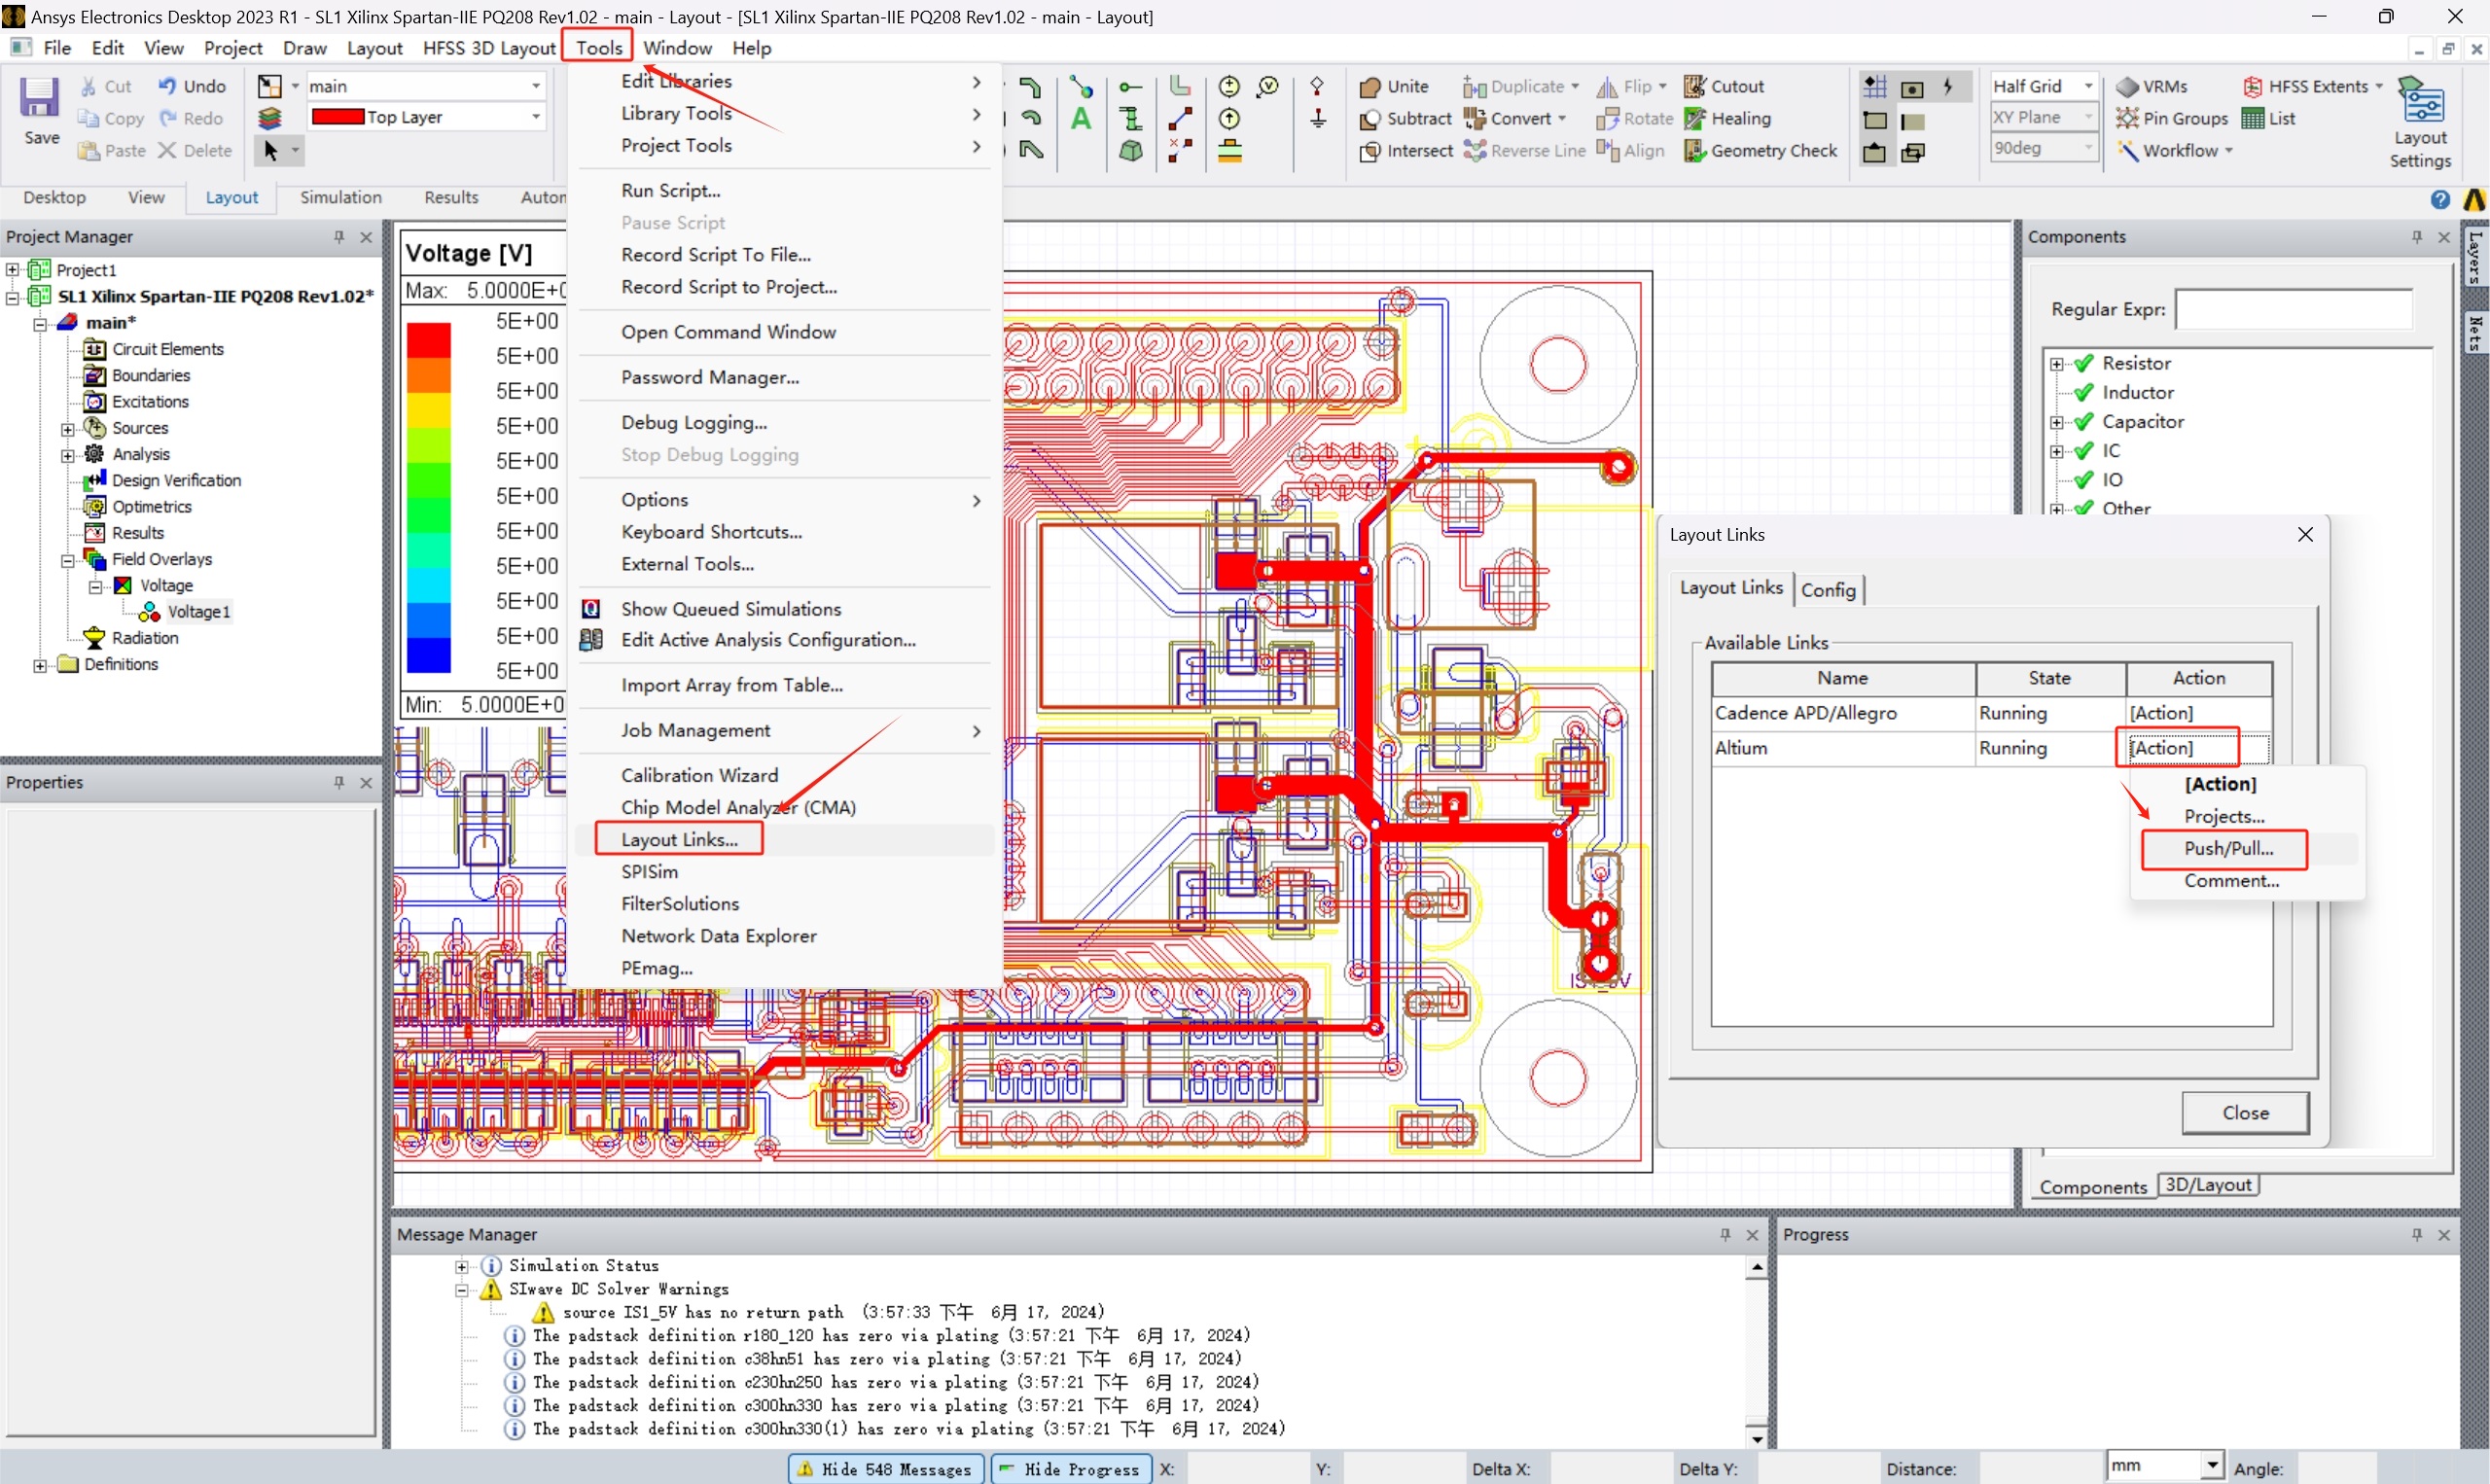Image resolution: width=2490 pixels, height=1484 pixels.
Task: Click the HFSS Extents icon
Action: coord(2252,87)
